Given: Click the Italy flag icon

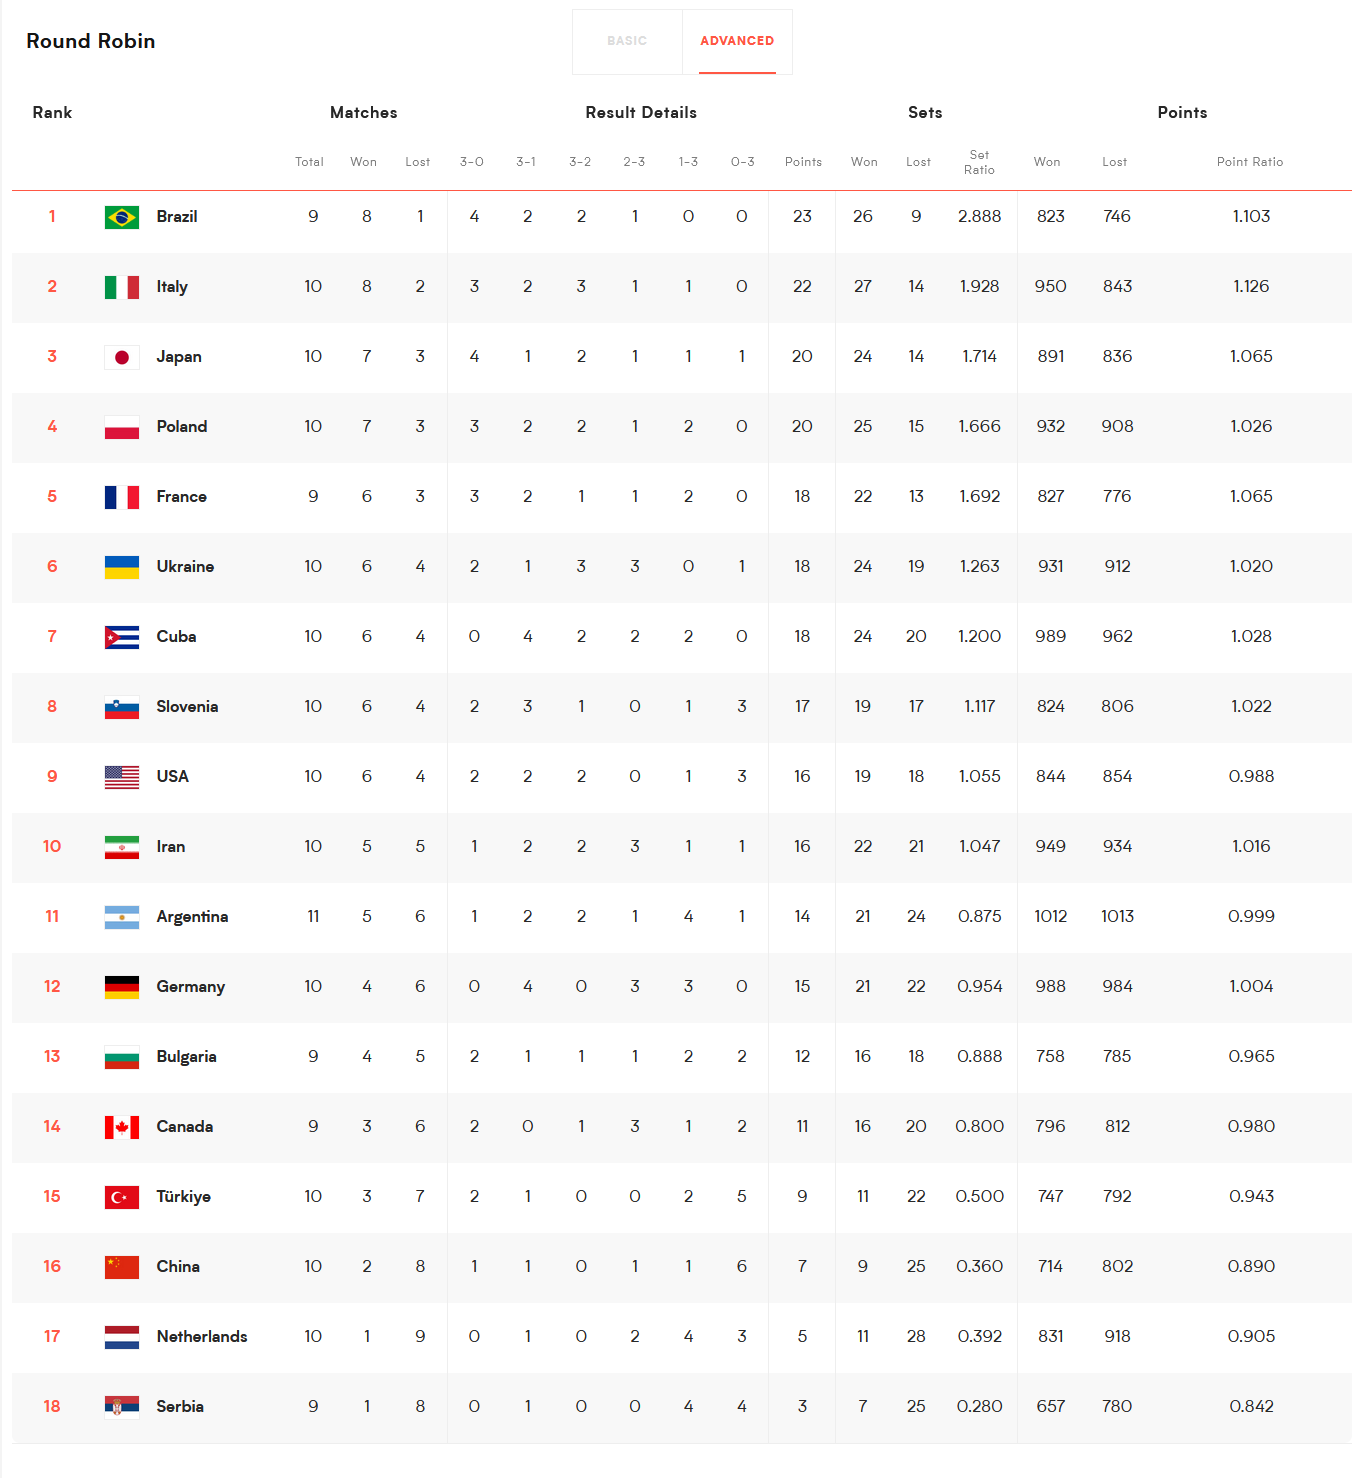Looking at the screenshot, I should [x=122, y=287].
